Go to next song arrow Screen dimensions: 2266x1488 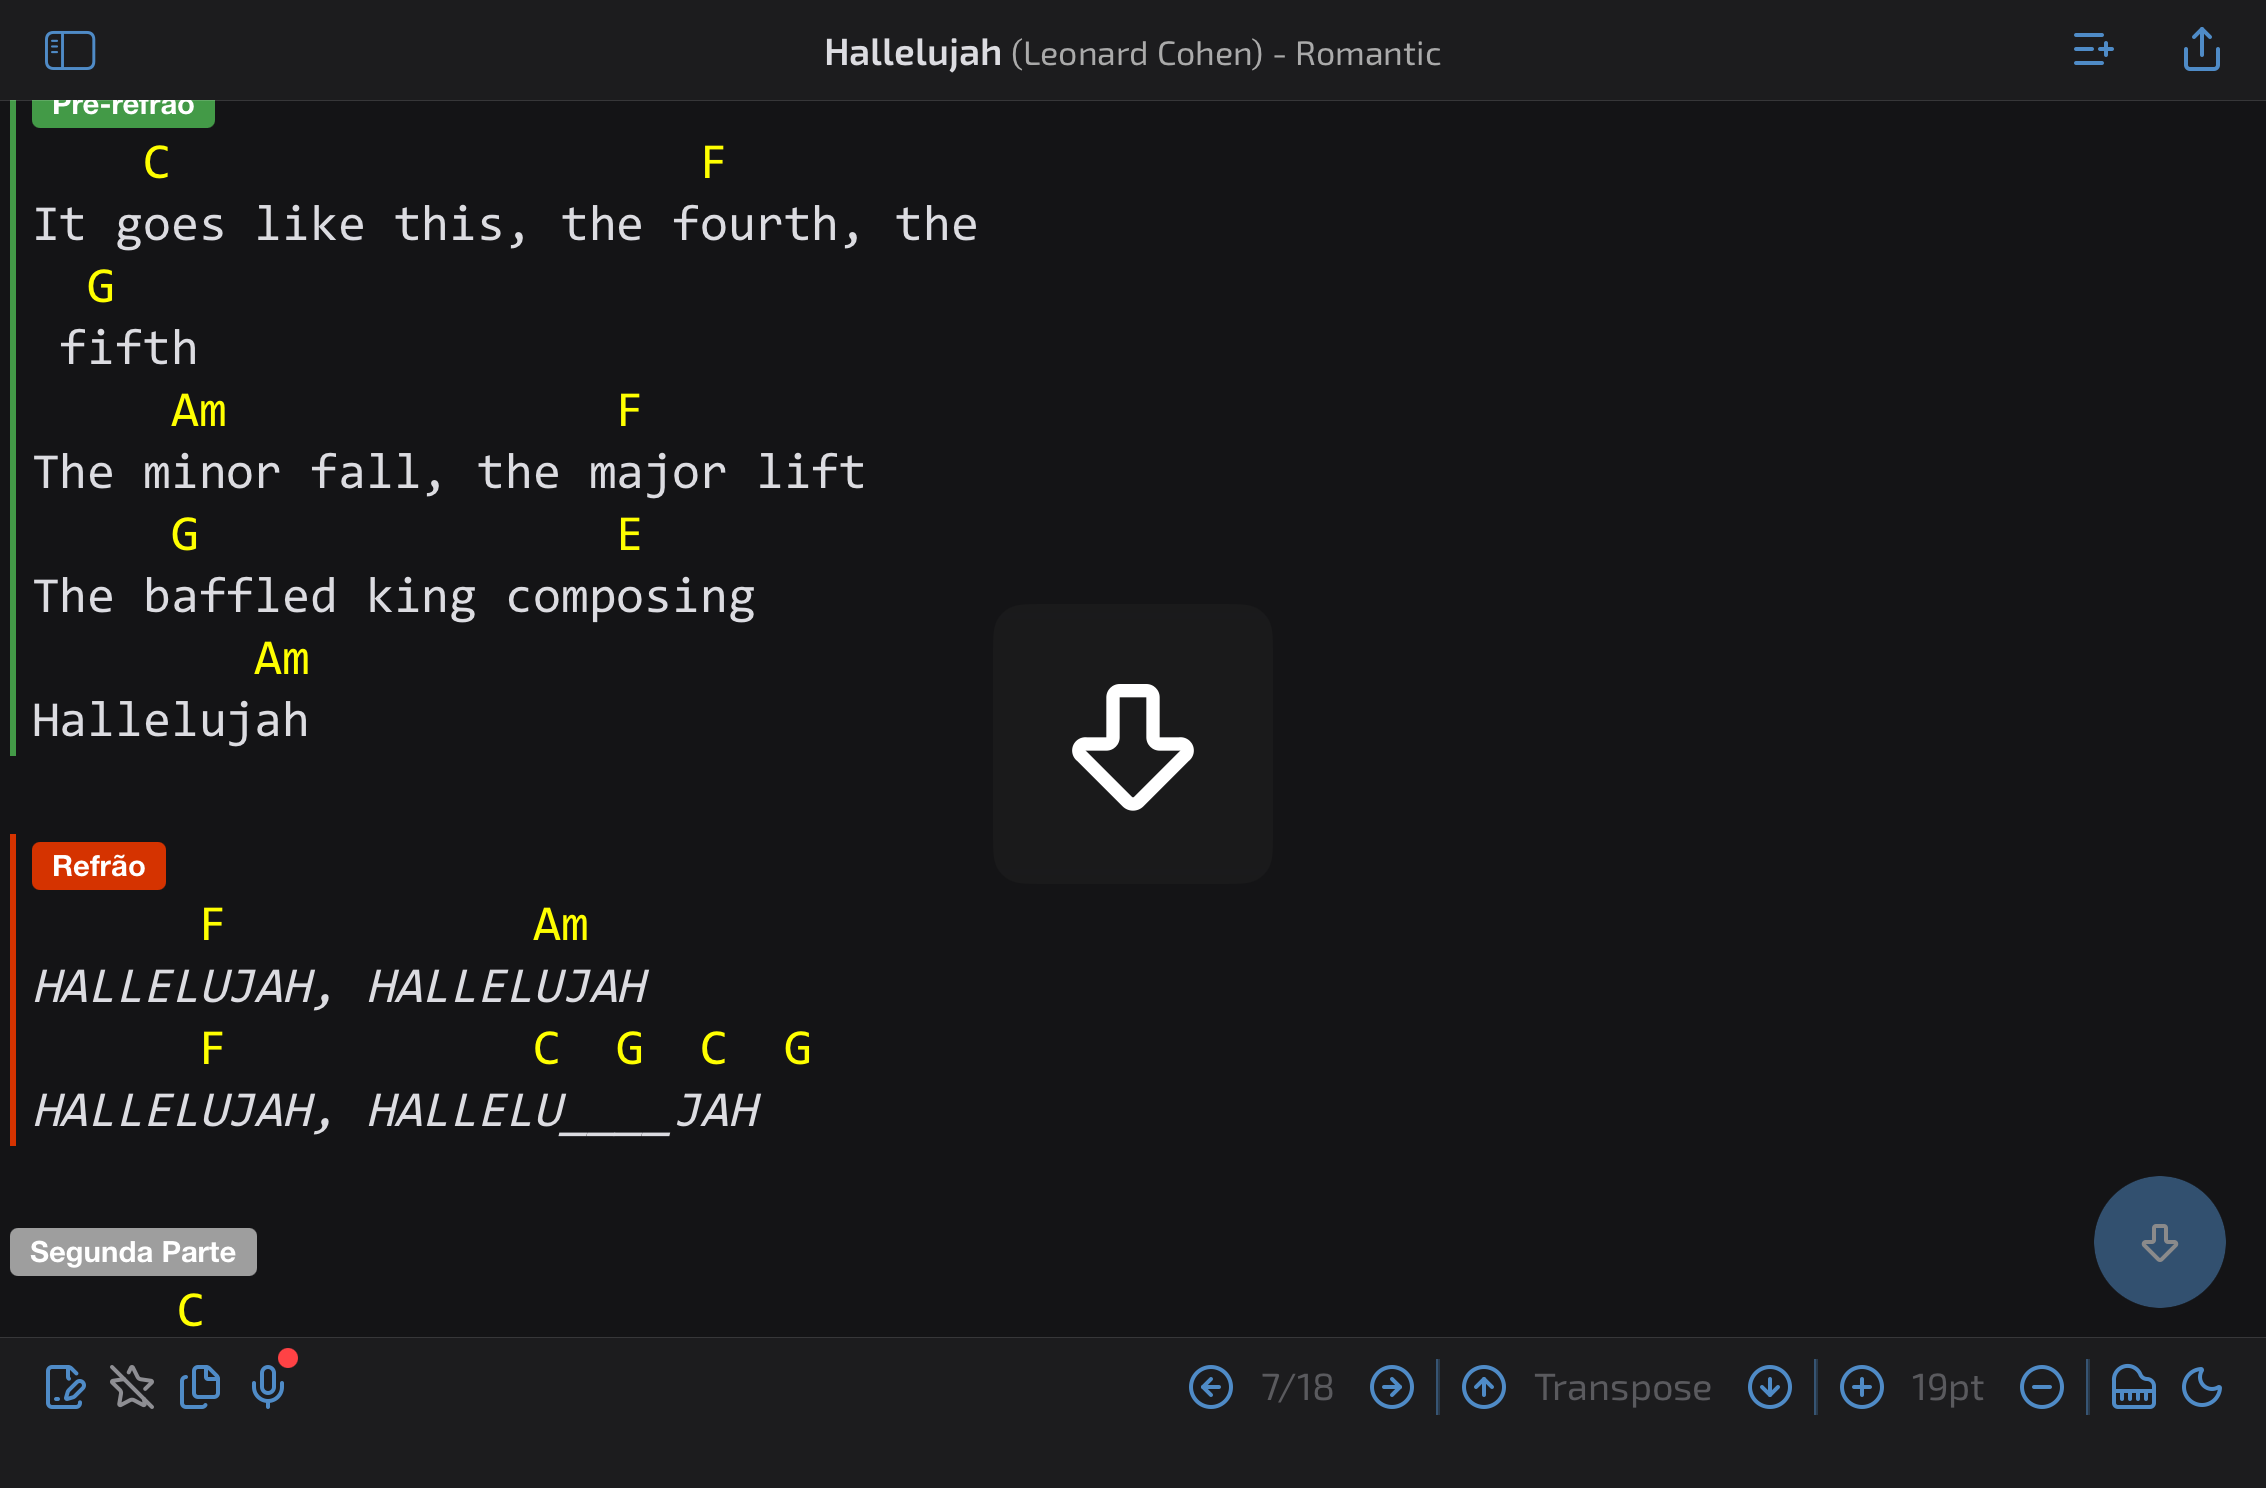tap(1391, 1387)
